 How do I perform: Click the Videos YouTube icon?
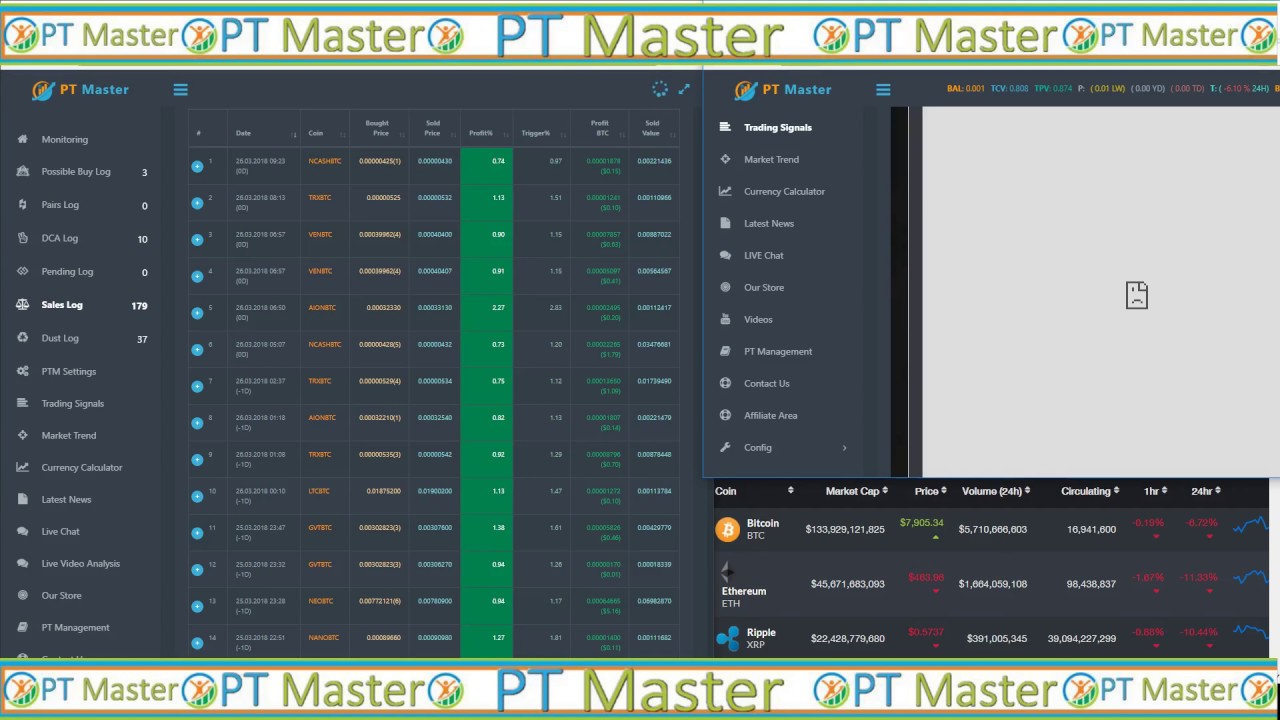pyautogui.click(x=725, y=319)
